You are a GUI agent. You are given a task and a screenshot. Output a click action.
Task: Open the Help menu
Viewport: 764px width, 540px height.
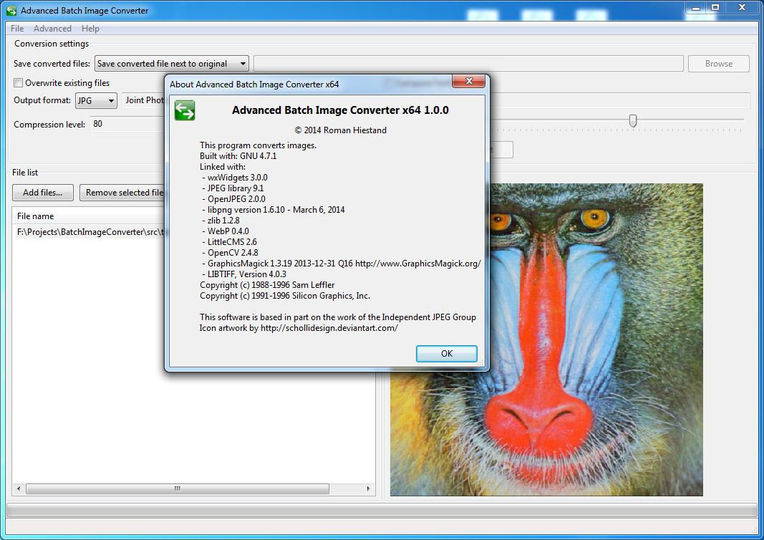pyautogui.click(x=90, y=29)
